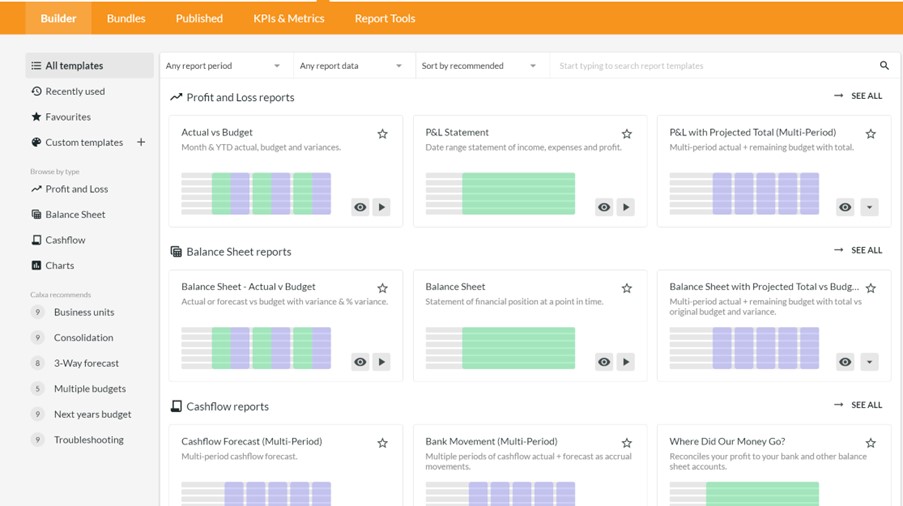903x506 pixels.
Task: Click the Profit and Loss reports heading
Action: point(240,97)
